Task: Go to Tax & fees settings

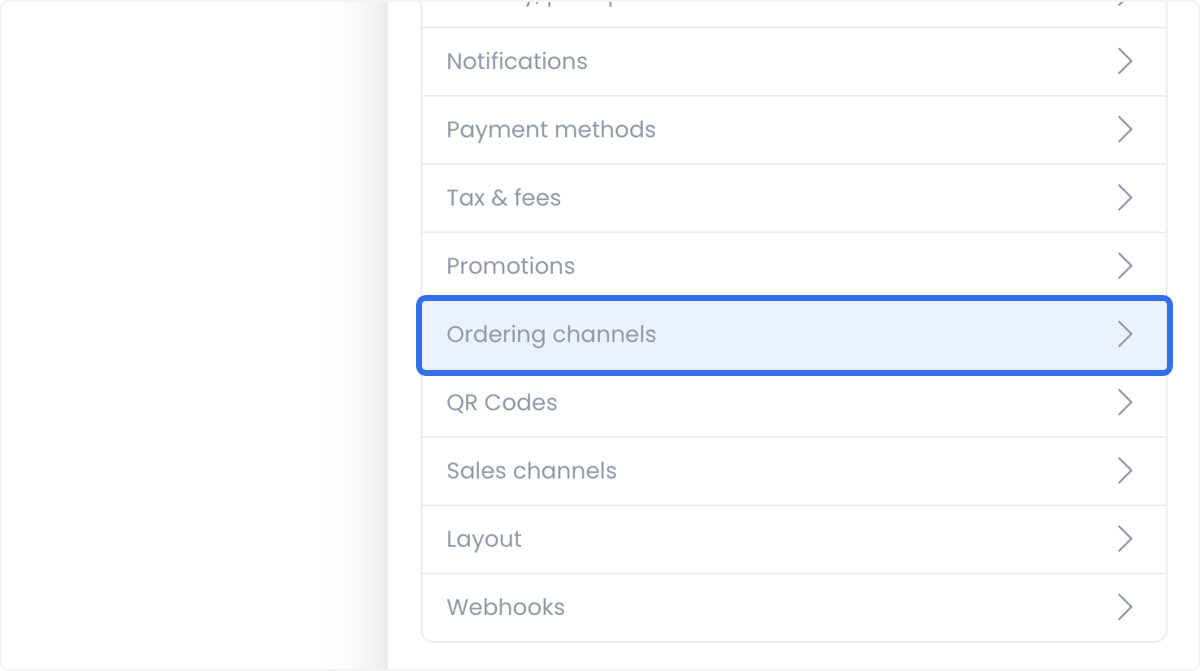Action: coord(504,198)
